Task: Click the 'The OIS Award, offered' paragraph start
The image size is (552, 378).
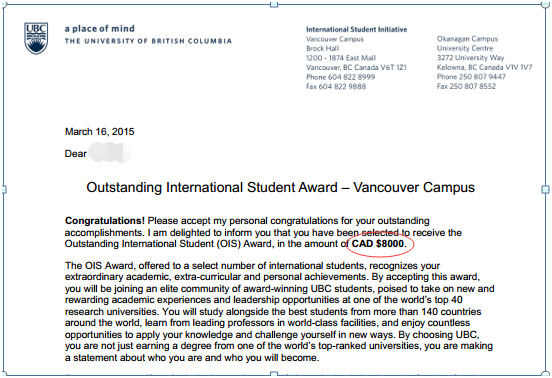Action: pyautogui.click(x=106, y=266)
